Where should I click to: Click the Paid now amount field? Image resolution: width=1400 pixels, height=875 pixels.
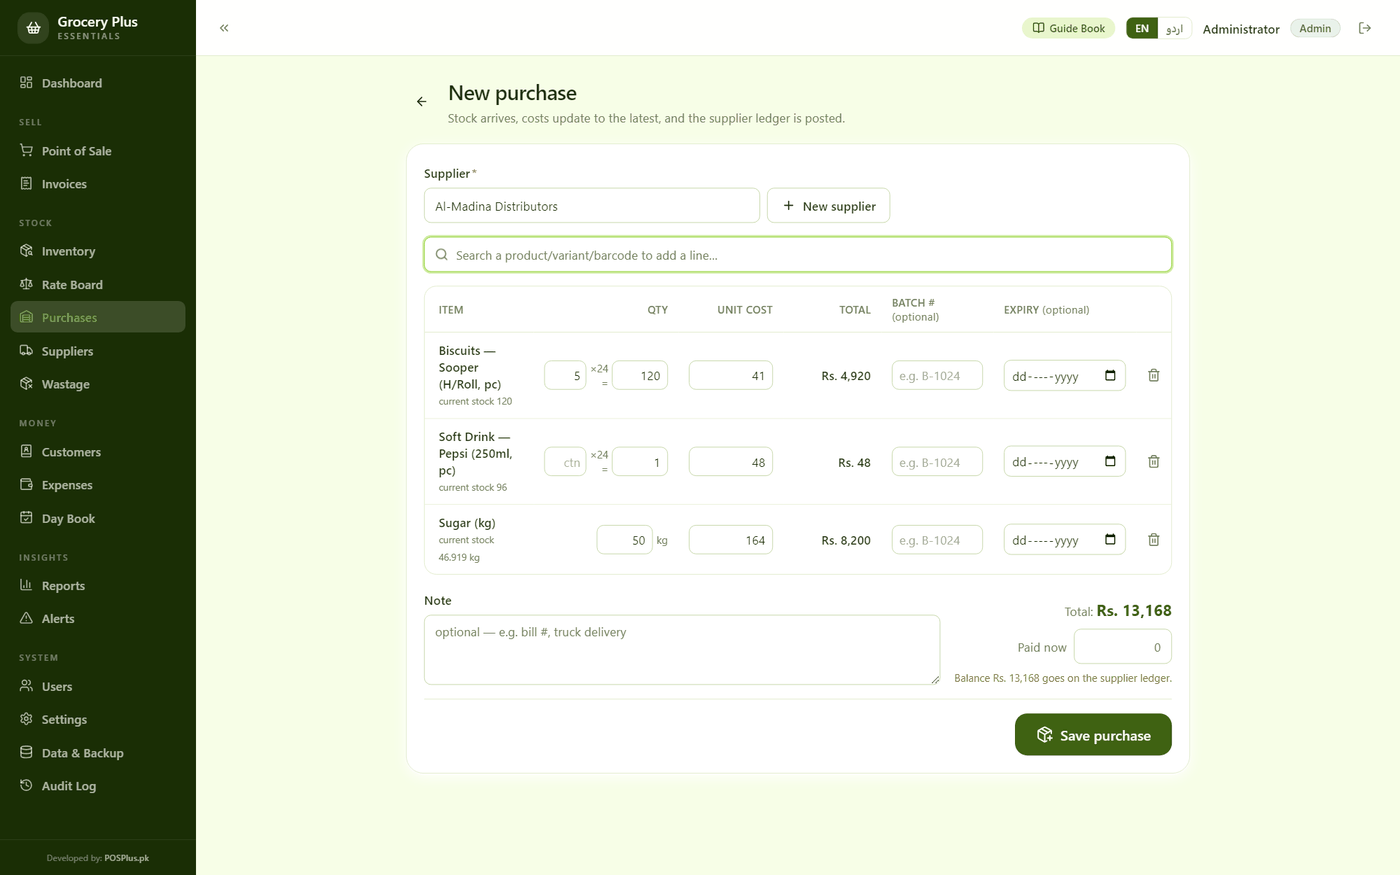(1123, 647)
